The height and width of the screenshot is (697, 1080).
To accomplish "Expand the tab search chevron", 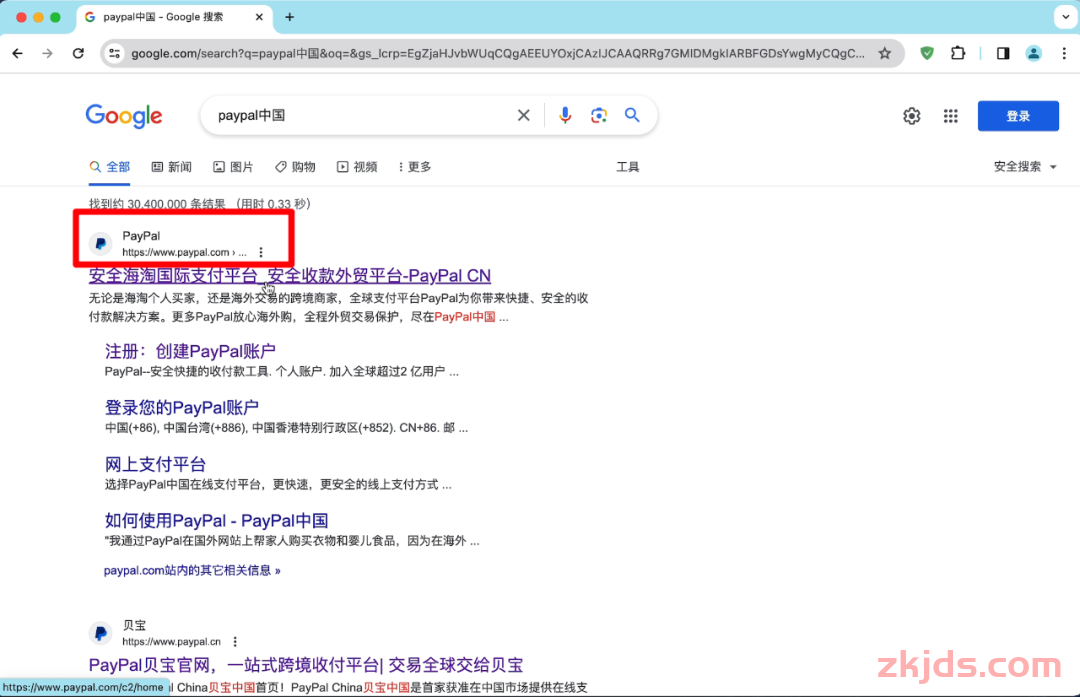I will tap(1065, 17).
